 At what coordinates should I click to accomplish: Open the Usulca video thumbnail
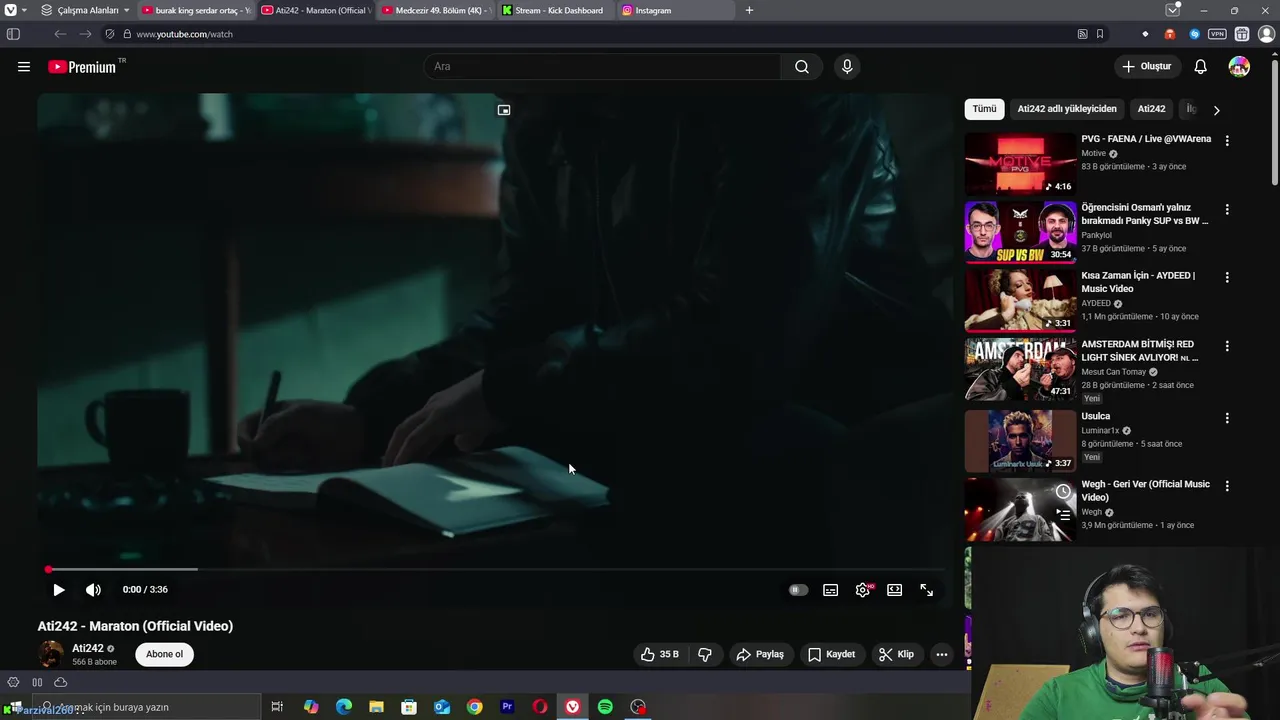pos(1020,440)
